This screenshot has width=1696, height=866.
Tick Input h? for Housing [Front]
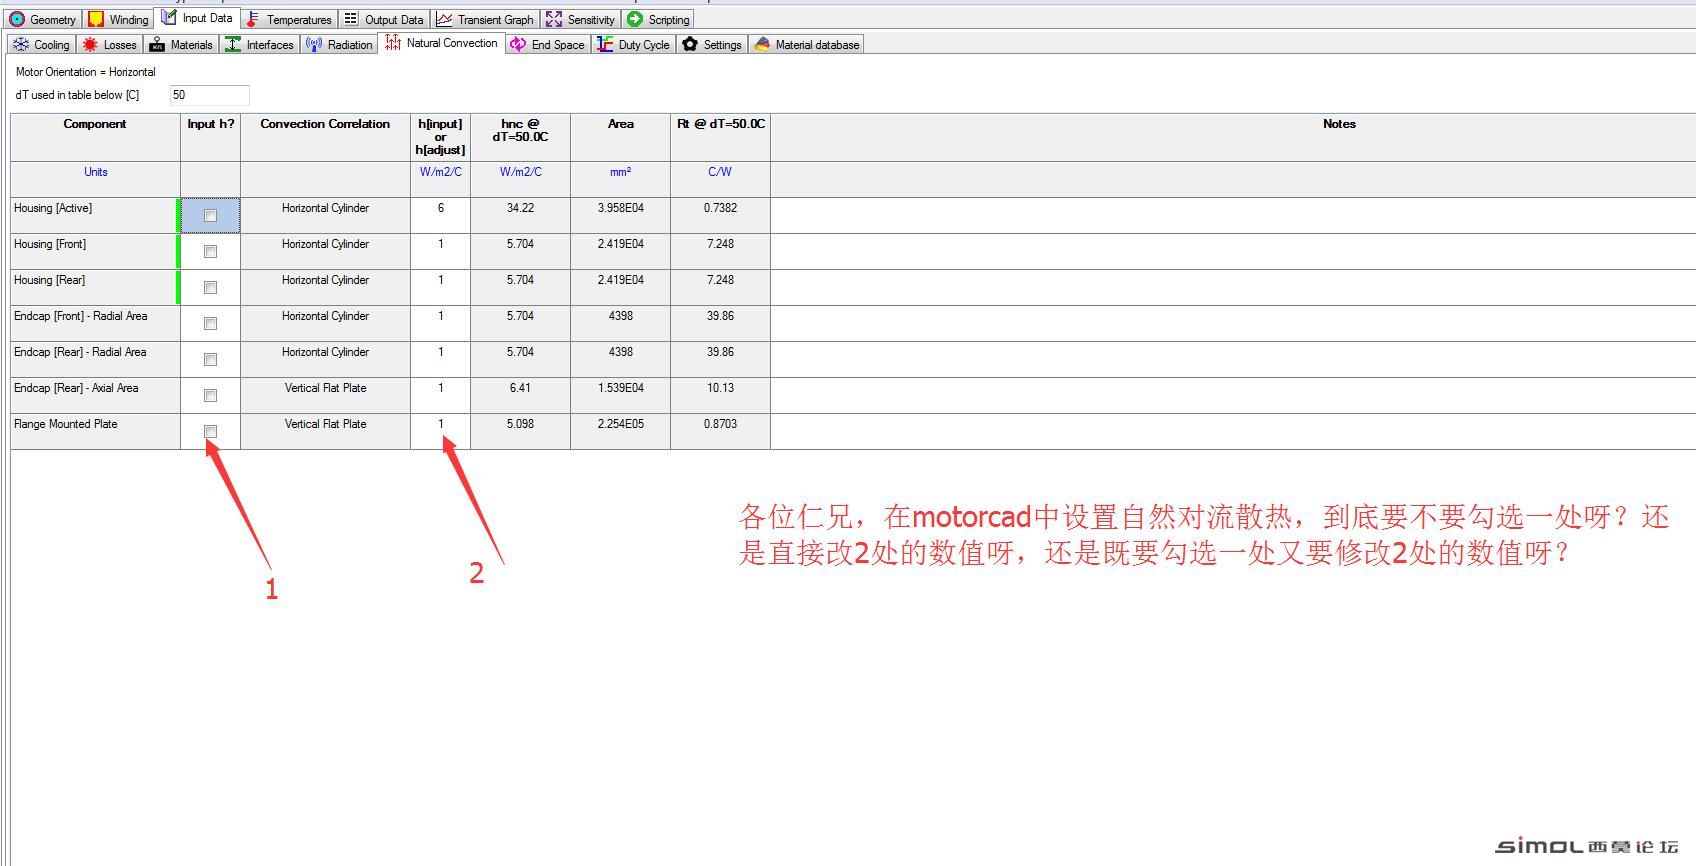(x=210, y=251)
